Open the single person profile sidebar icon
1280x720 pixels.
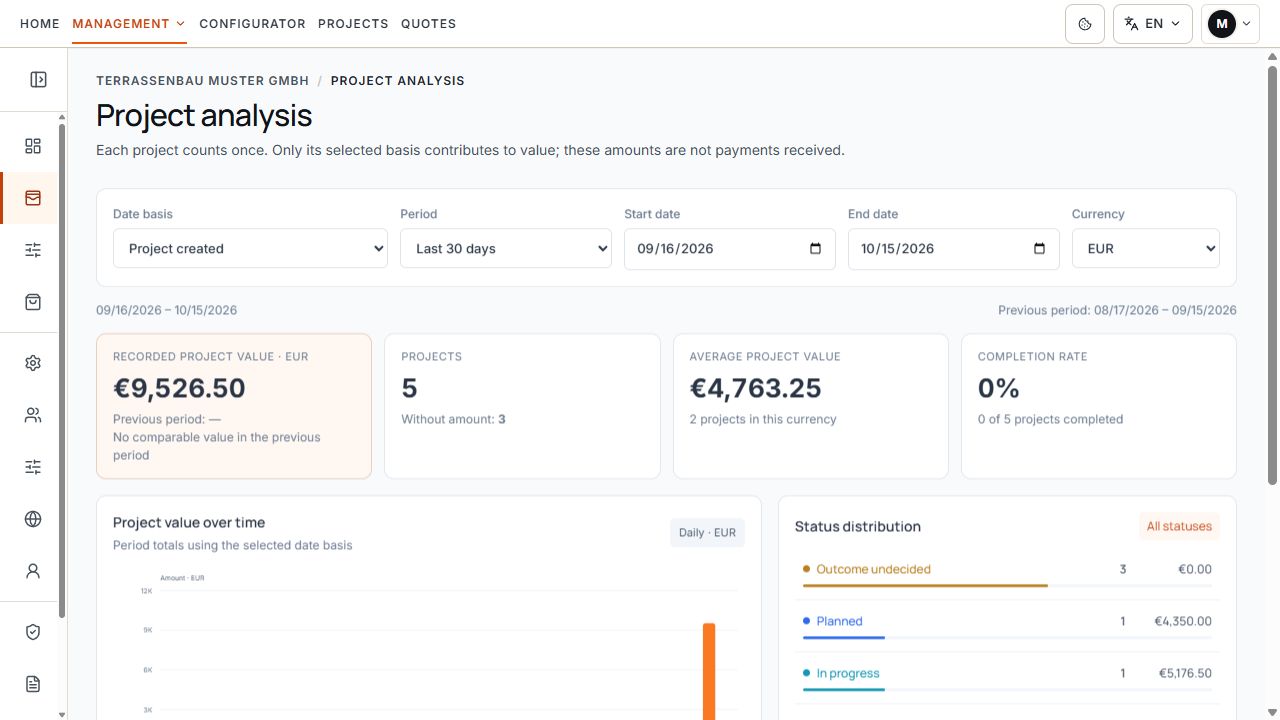click(33, 571)
